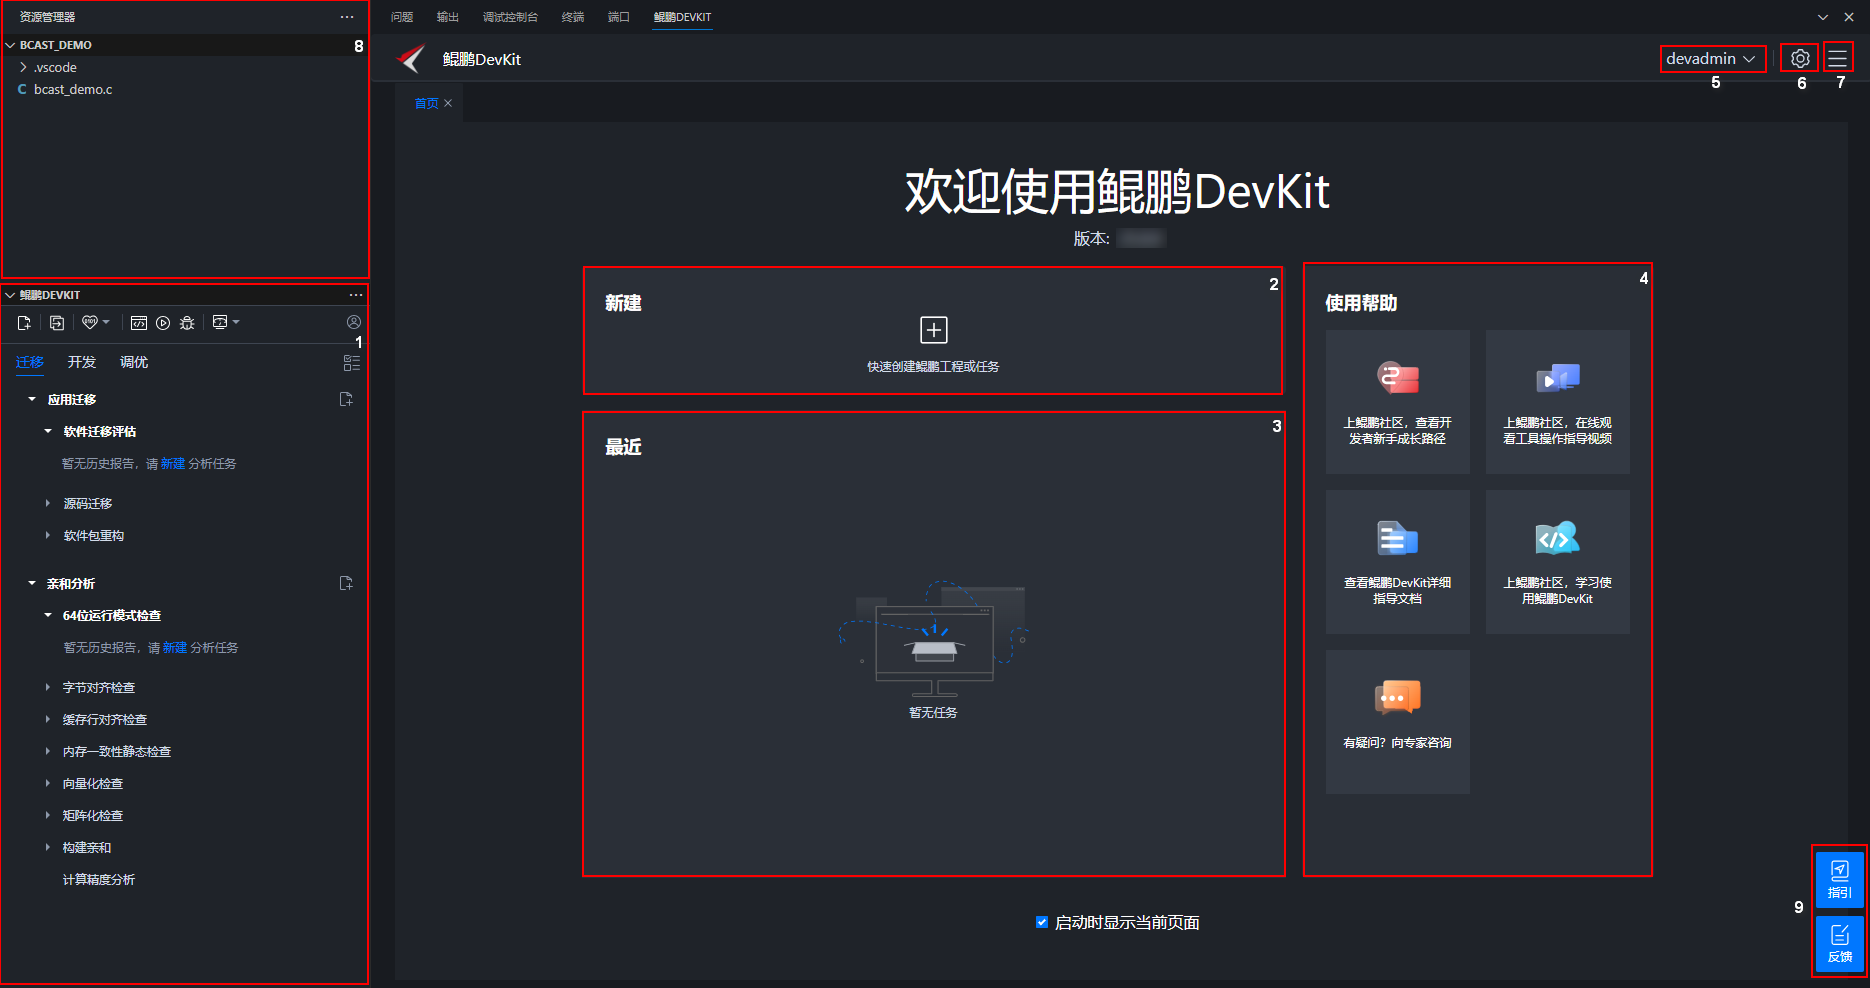Screen dimensions: 1870x988
Task: Switch to the 调优 tab
Action: click(x=134, y=362)
